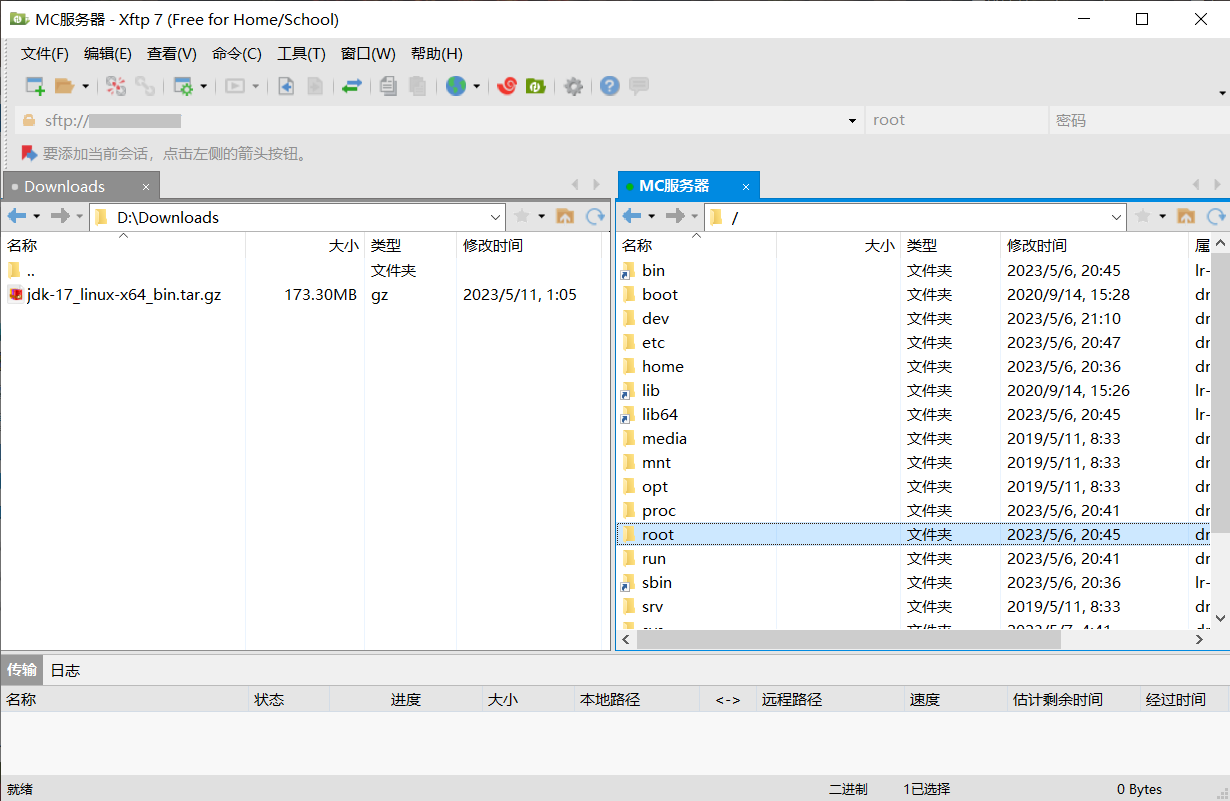Open the Xshell red swirl icon

pos(507,87)
